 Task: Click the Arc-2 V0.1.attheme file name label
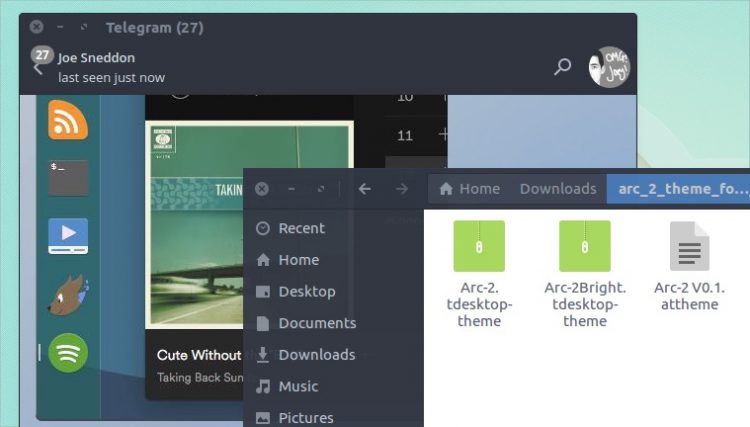click(689, 296)
